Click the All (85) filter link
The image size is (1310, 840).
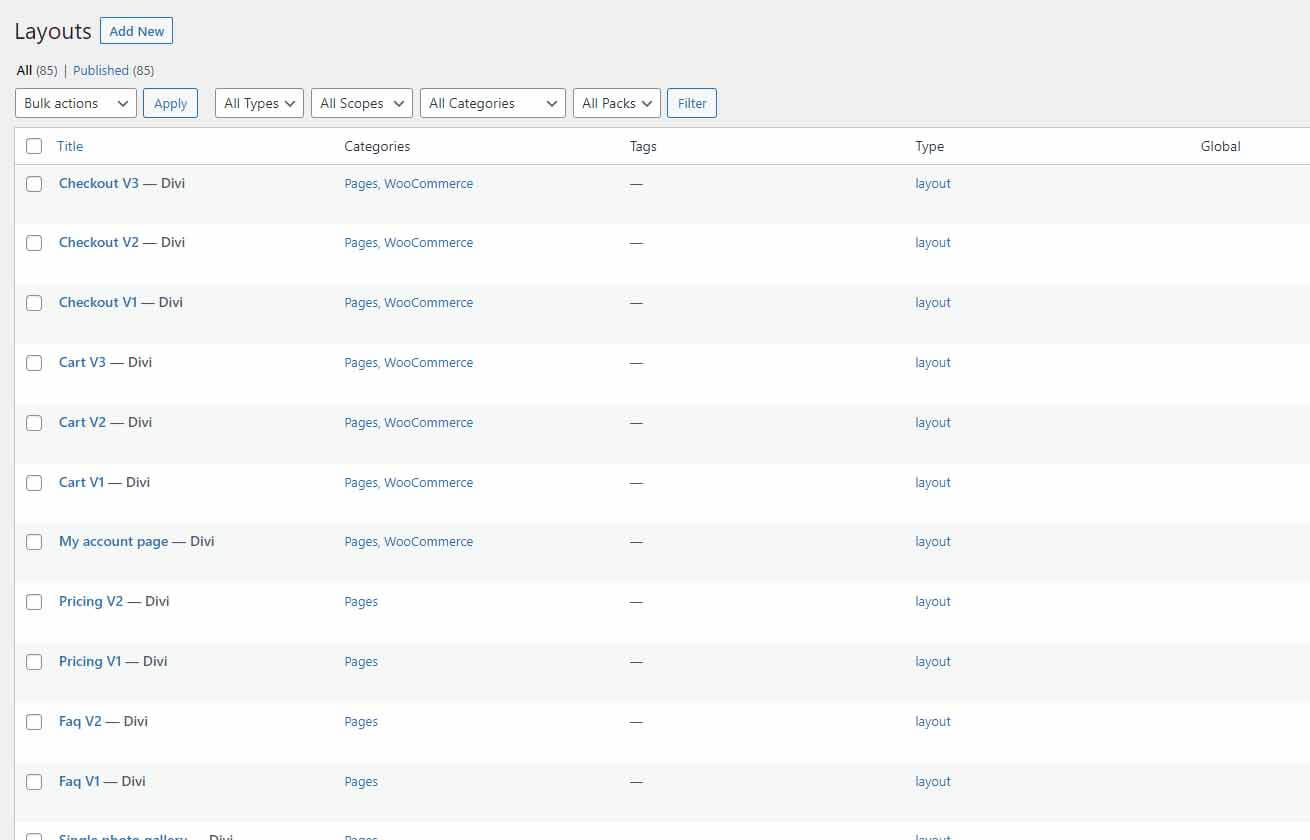pyautogui.click(x=23, y=70)
